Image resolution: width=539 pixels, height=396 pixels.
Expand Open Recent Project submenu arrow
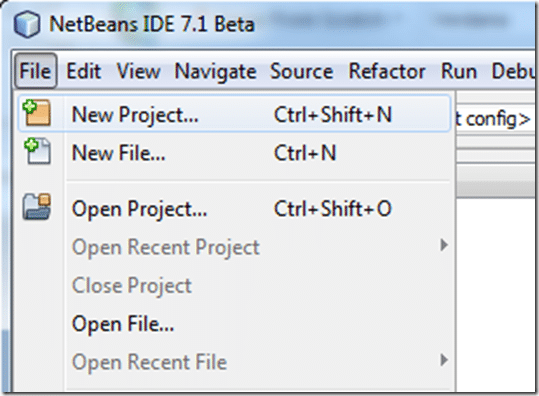[444, 245]
